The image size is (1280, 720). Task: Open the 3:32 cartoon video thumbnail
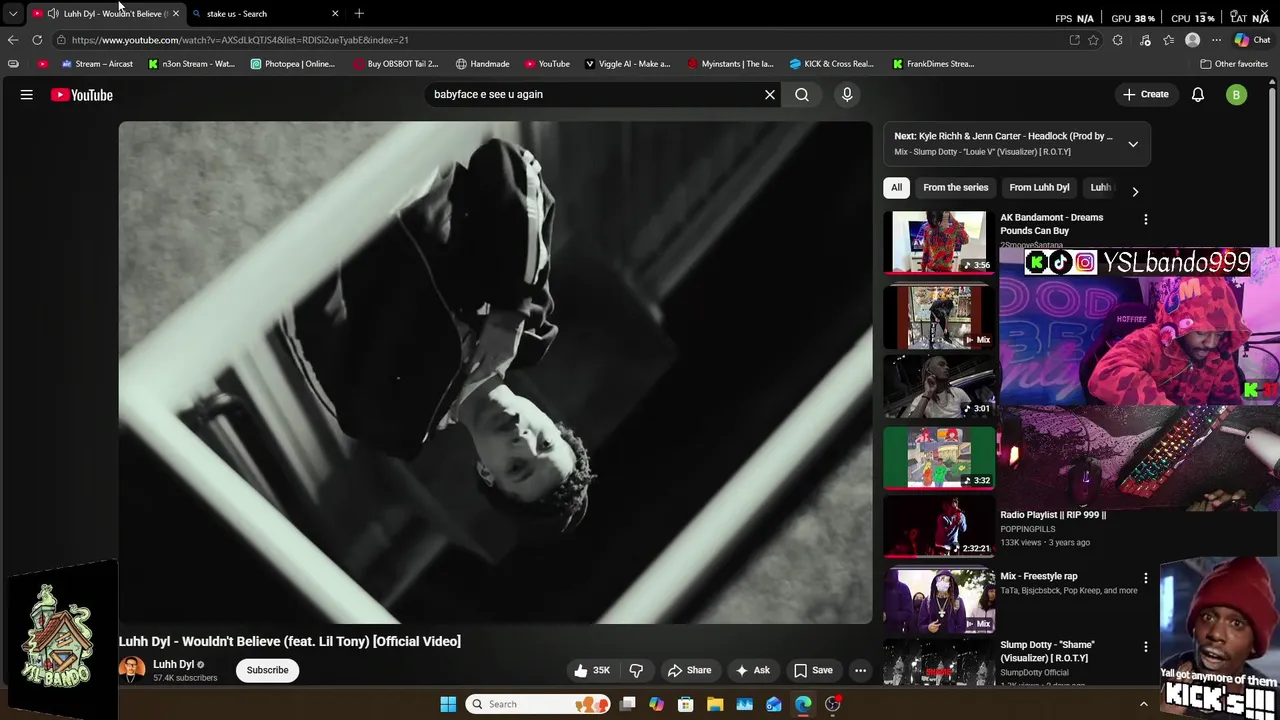point(939,458)
